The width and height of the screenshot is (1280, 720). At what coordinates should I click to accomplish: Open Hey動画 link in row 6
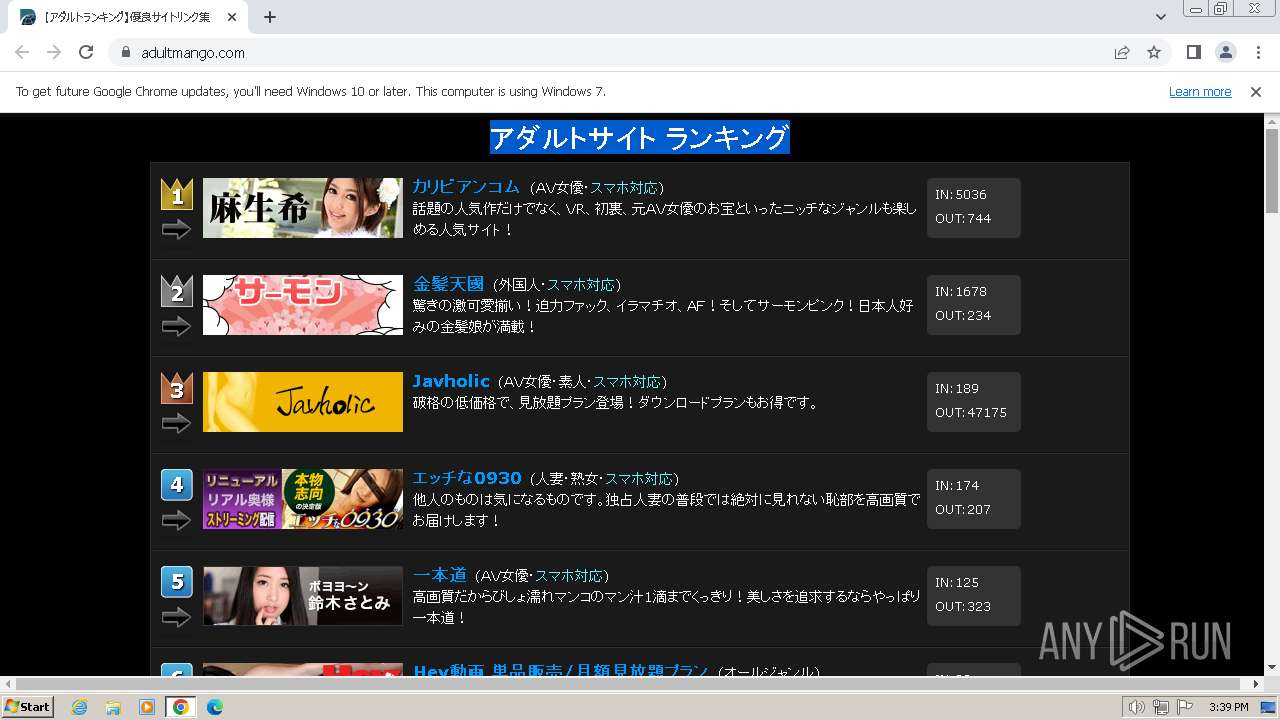[x=561, y=670]
